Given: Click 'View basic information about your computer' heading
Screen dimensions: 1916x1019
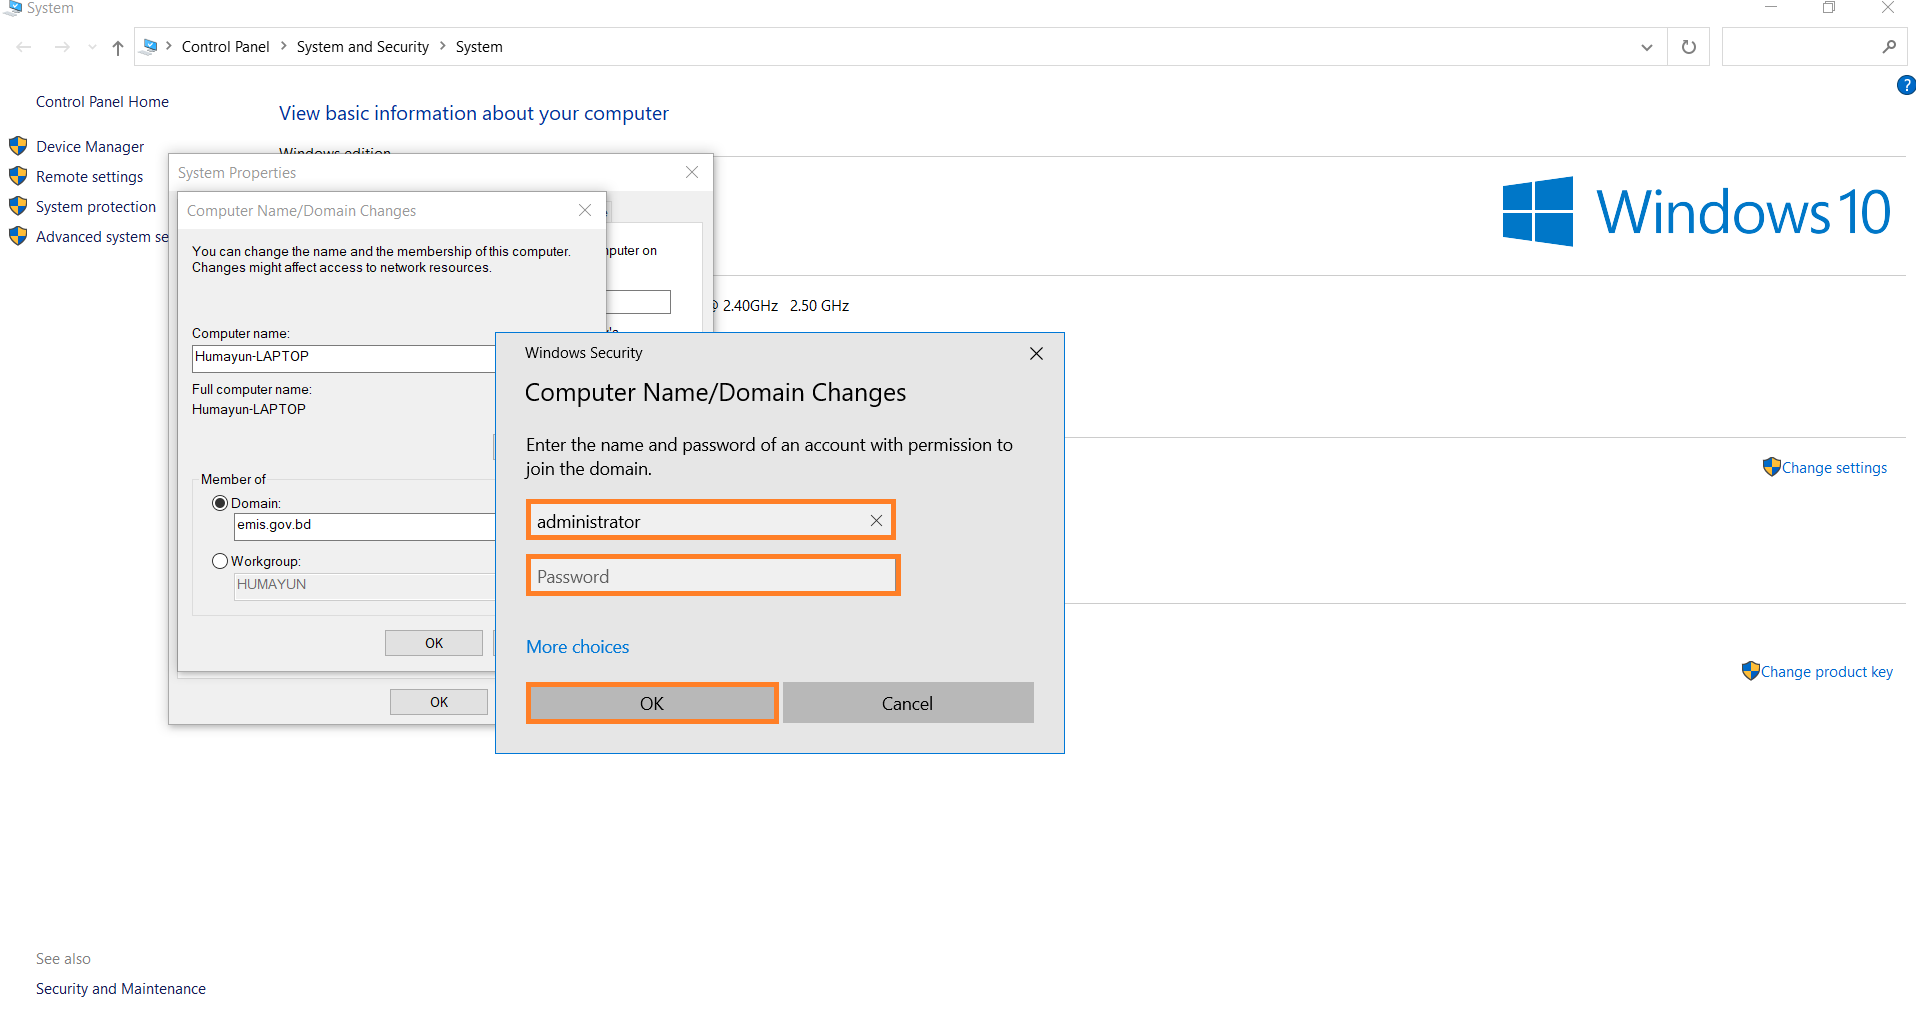Looking at the screenshot, I should click(474, 113).
